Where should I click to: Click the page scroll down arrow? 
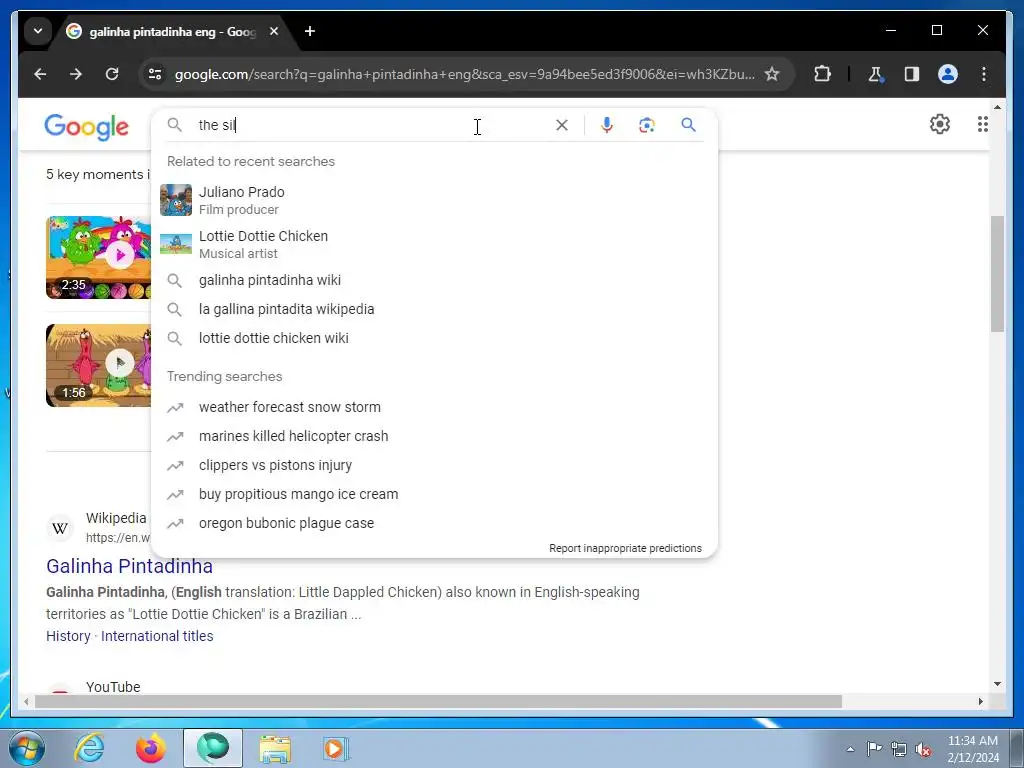click(997, 684)
